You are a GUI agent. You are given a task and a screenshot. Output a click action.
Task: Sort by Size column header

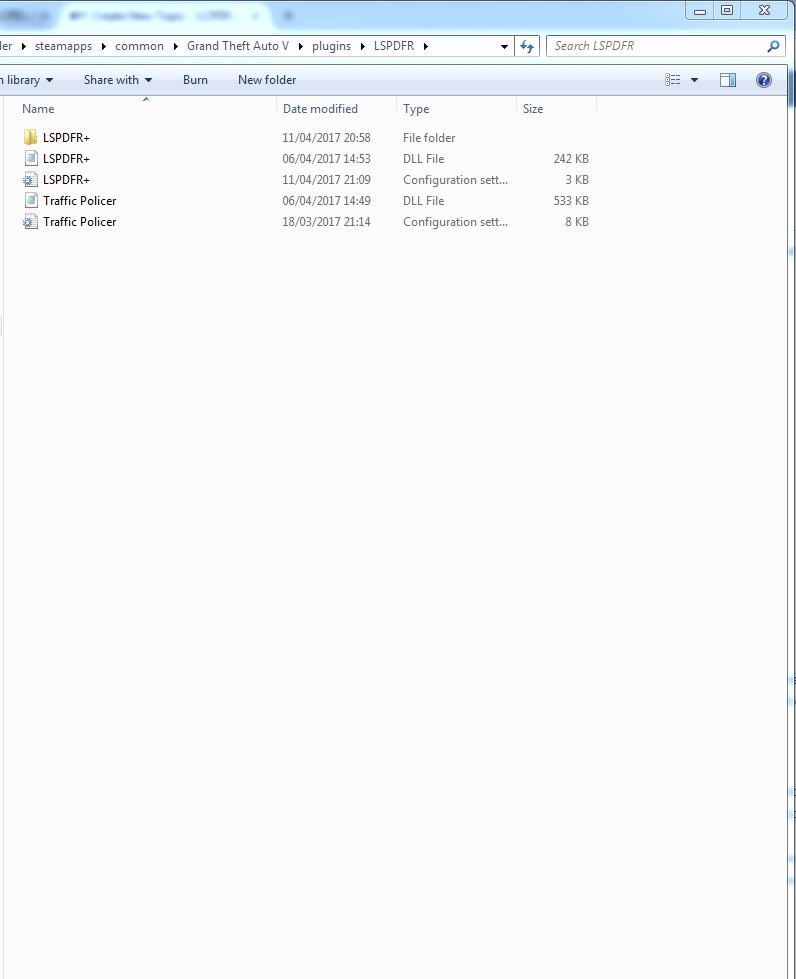[533, 109]
